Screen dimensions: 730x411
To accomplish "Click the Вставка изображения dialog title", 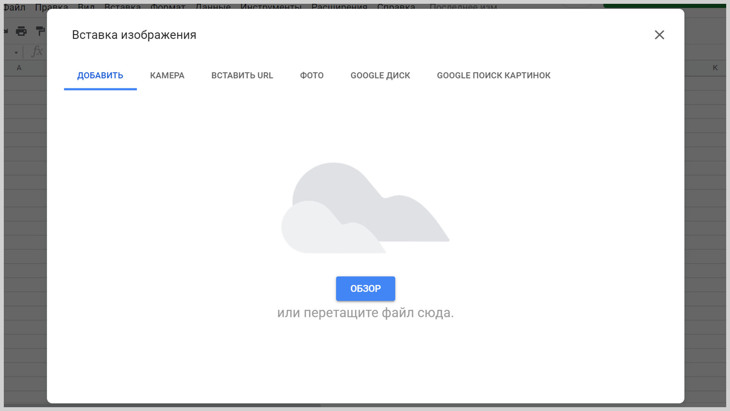I will (134, 35).
